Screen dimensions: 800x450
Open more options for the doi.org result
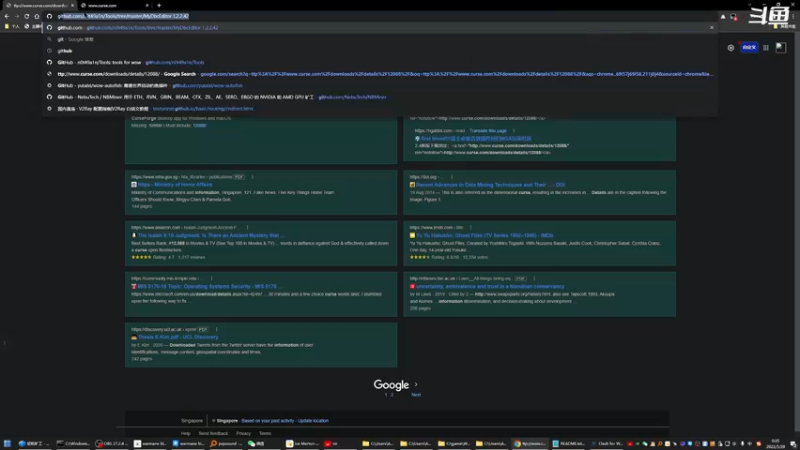[x=452, y=177]
